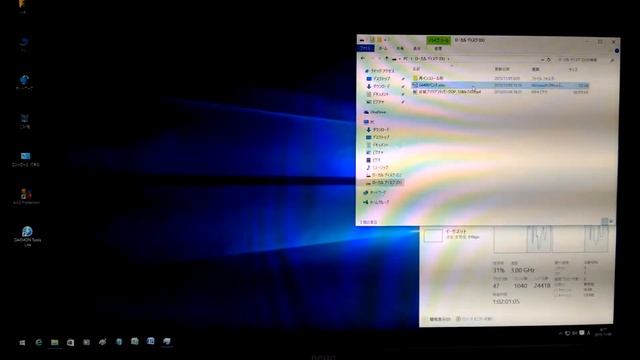Select the highlighted Office file row
640x360 pixels.
(500, 85)
